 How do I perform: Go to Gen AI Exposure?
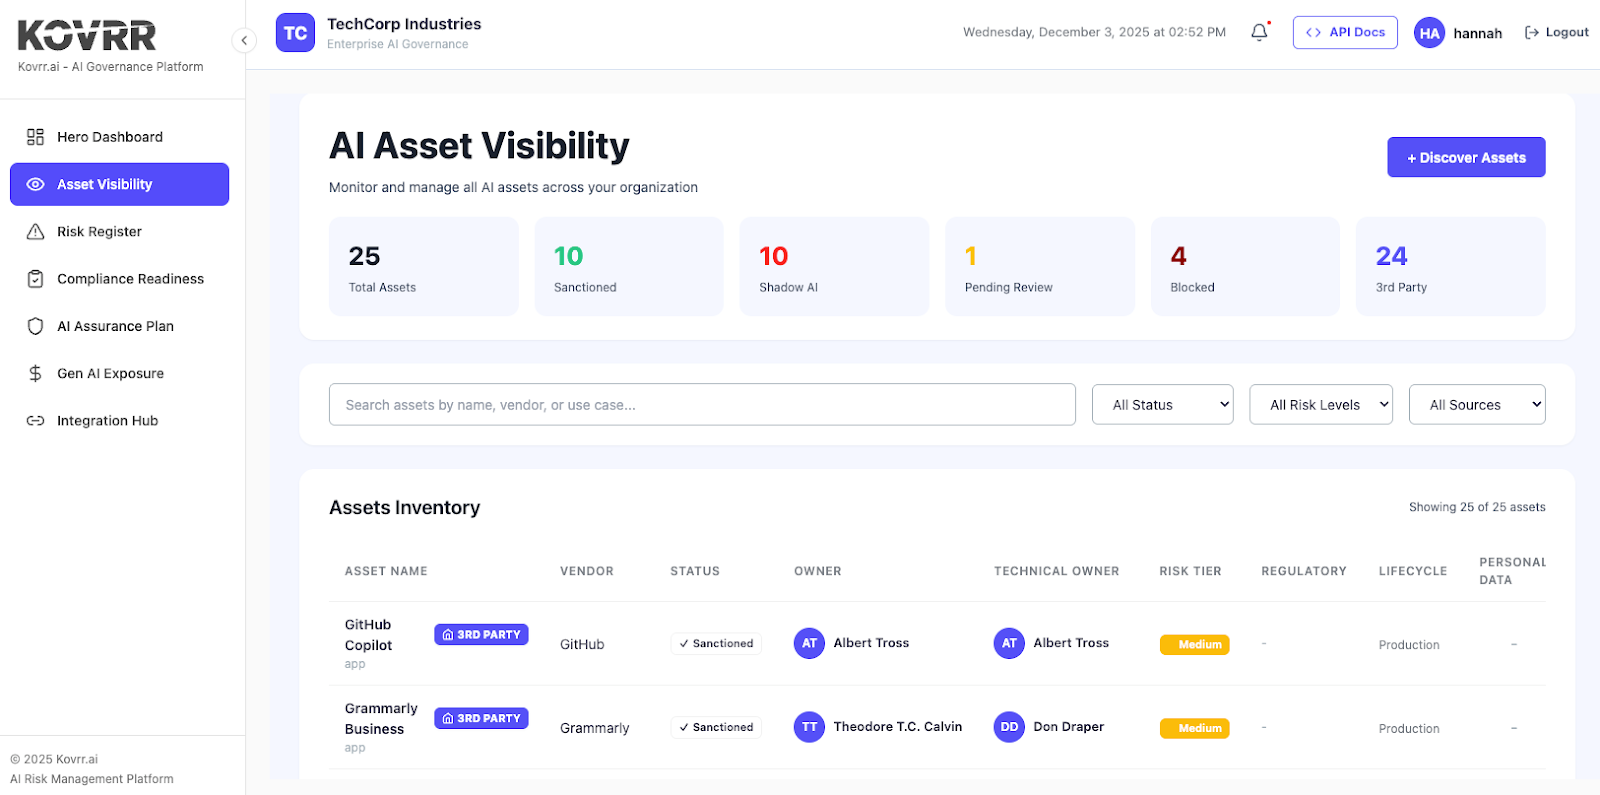(x=119, y=373)
